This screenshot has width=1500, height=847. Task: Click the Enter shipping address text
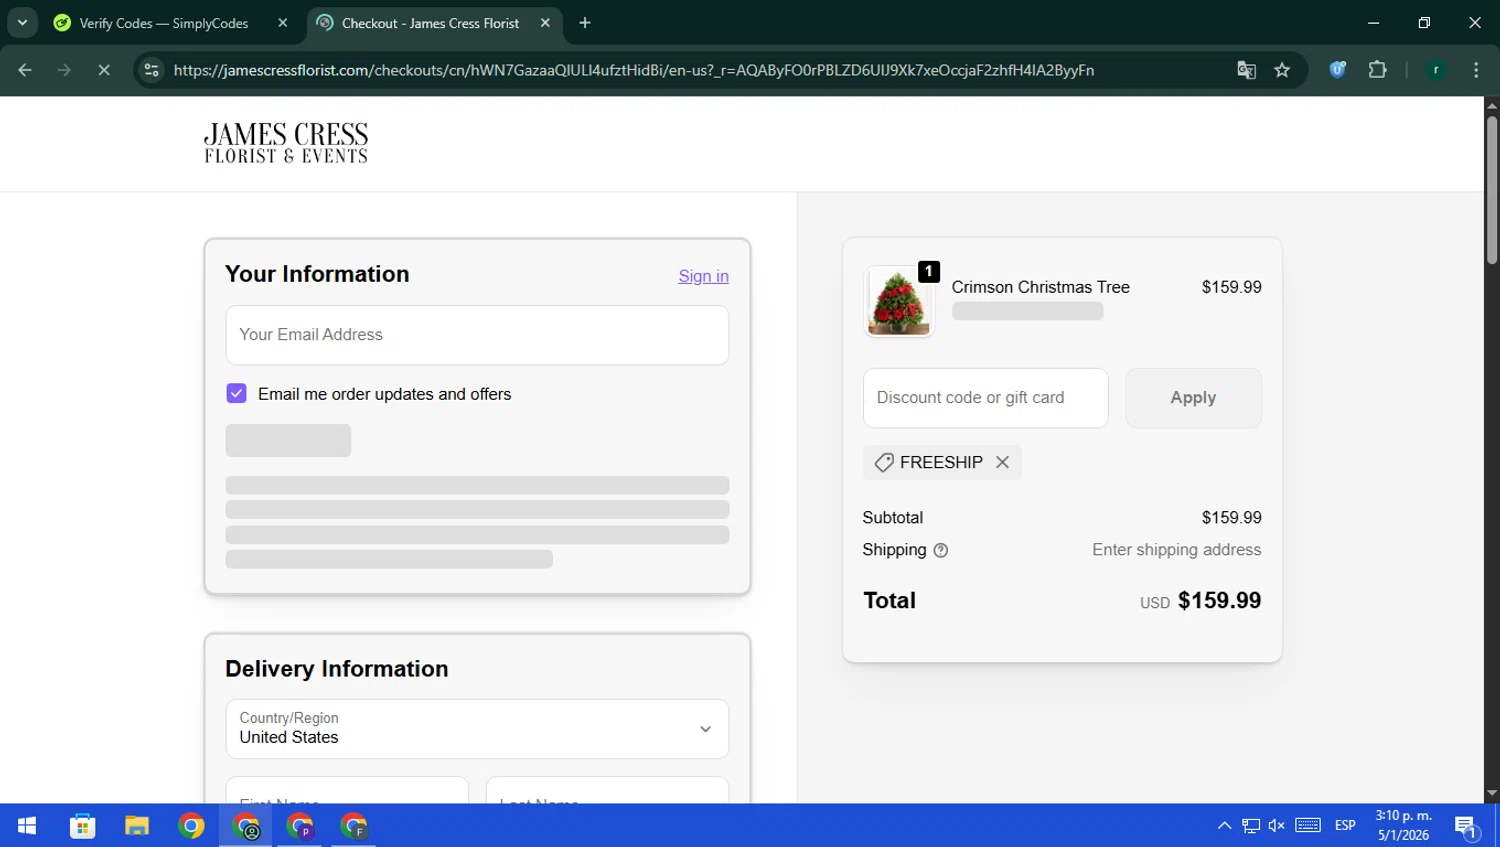pos(1176,550)
